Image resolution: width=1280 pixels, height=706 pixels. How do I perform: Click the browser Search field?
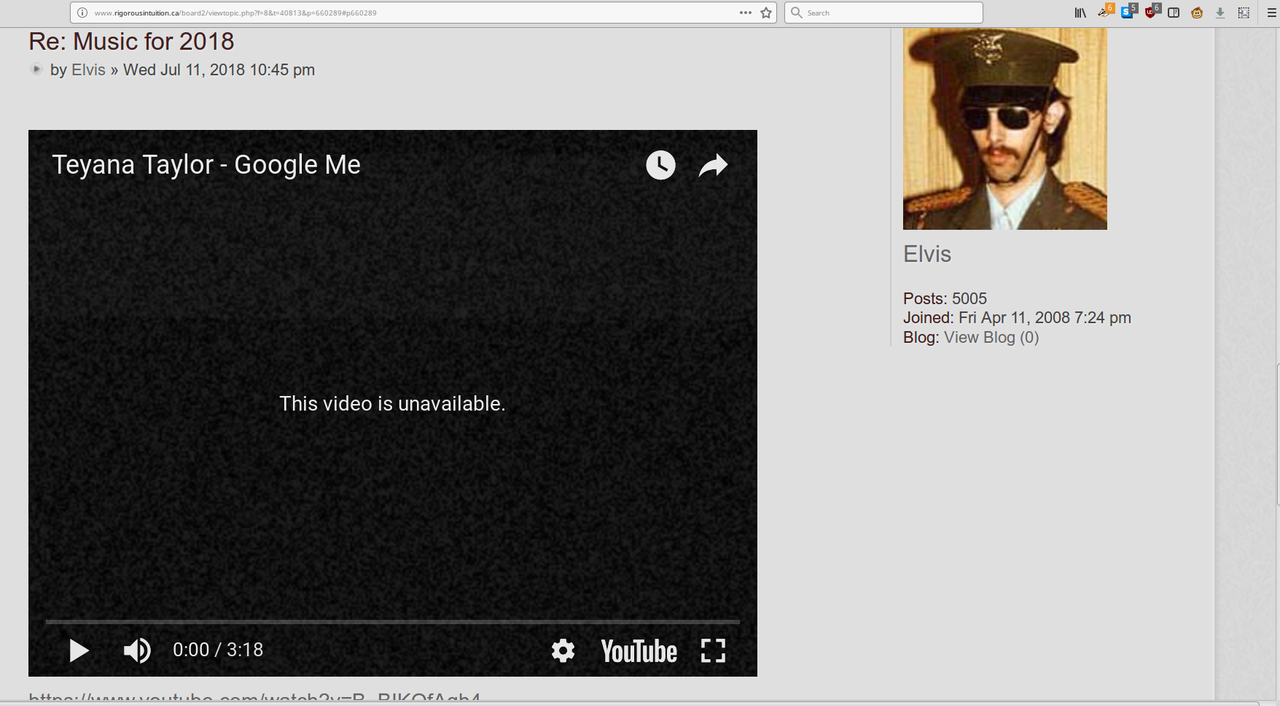883,13
